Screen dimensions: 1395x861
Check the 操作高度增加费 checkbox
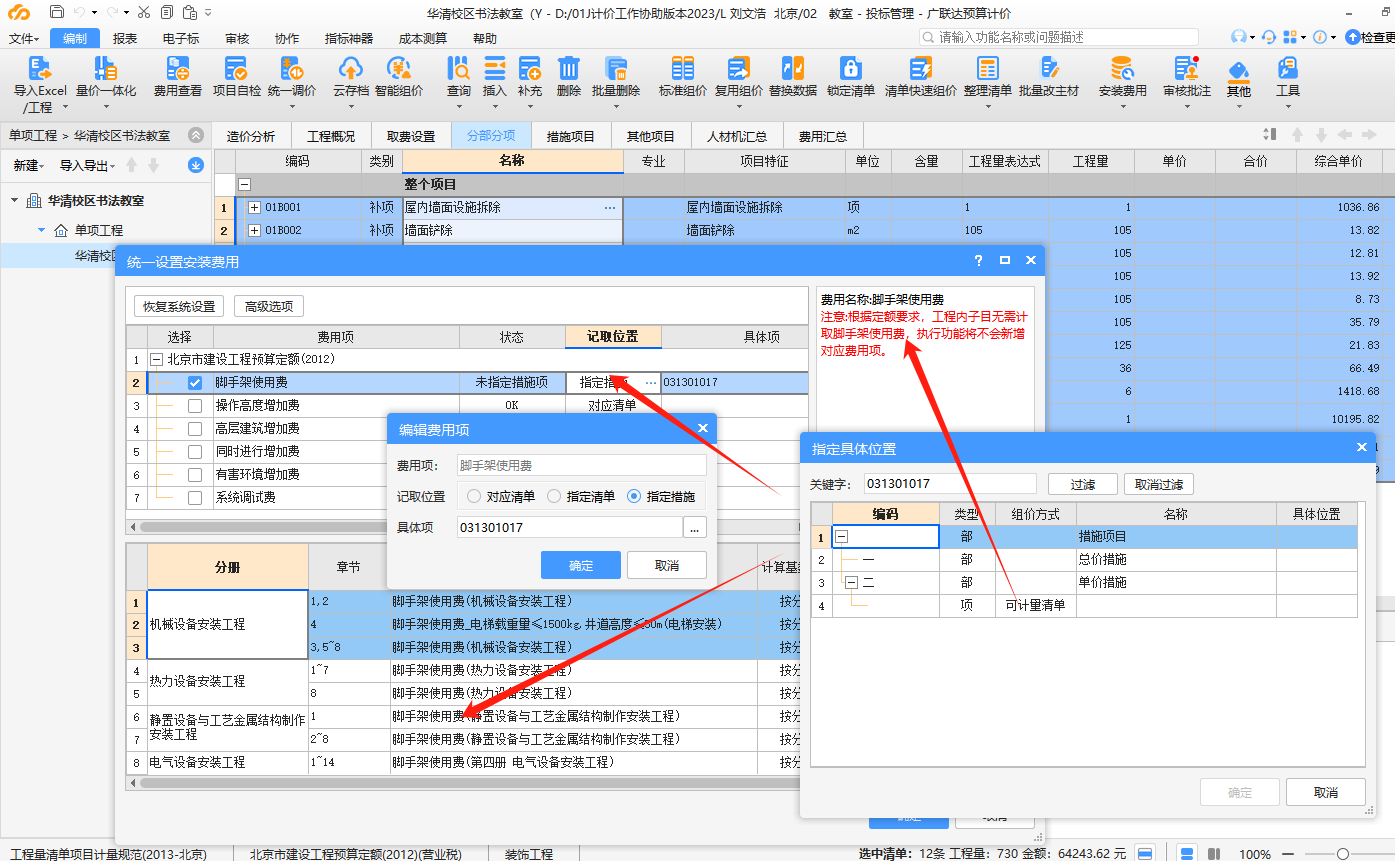195,405
